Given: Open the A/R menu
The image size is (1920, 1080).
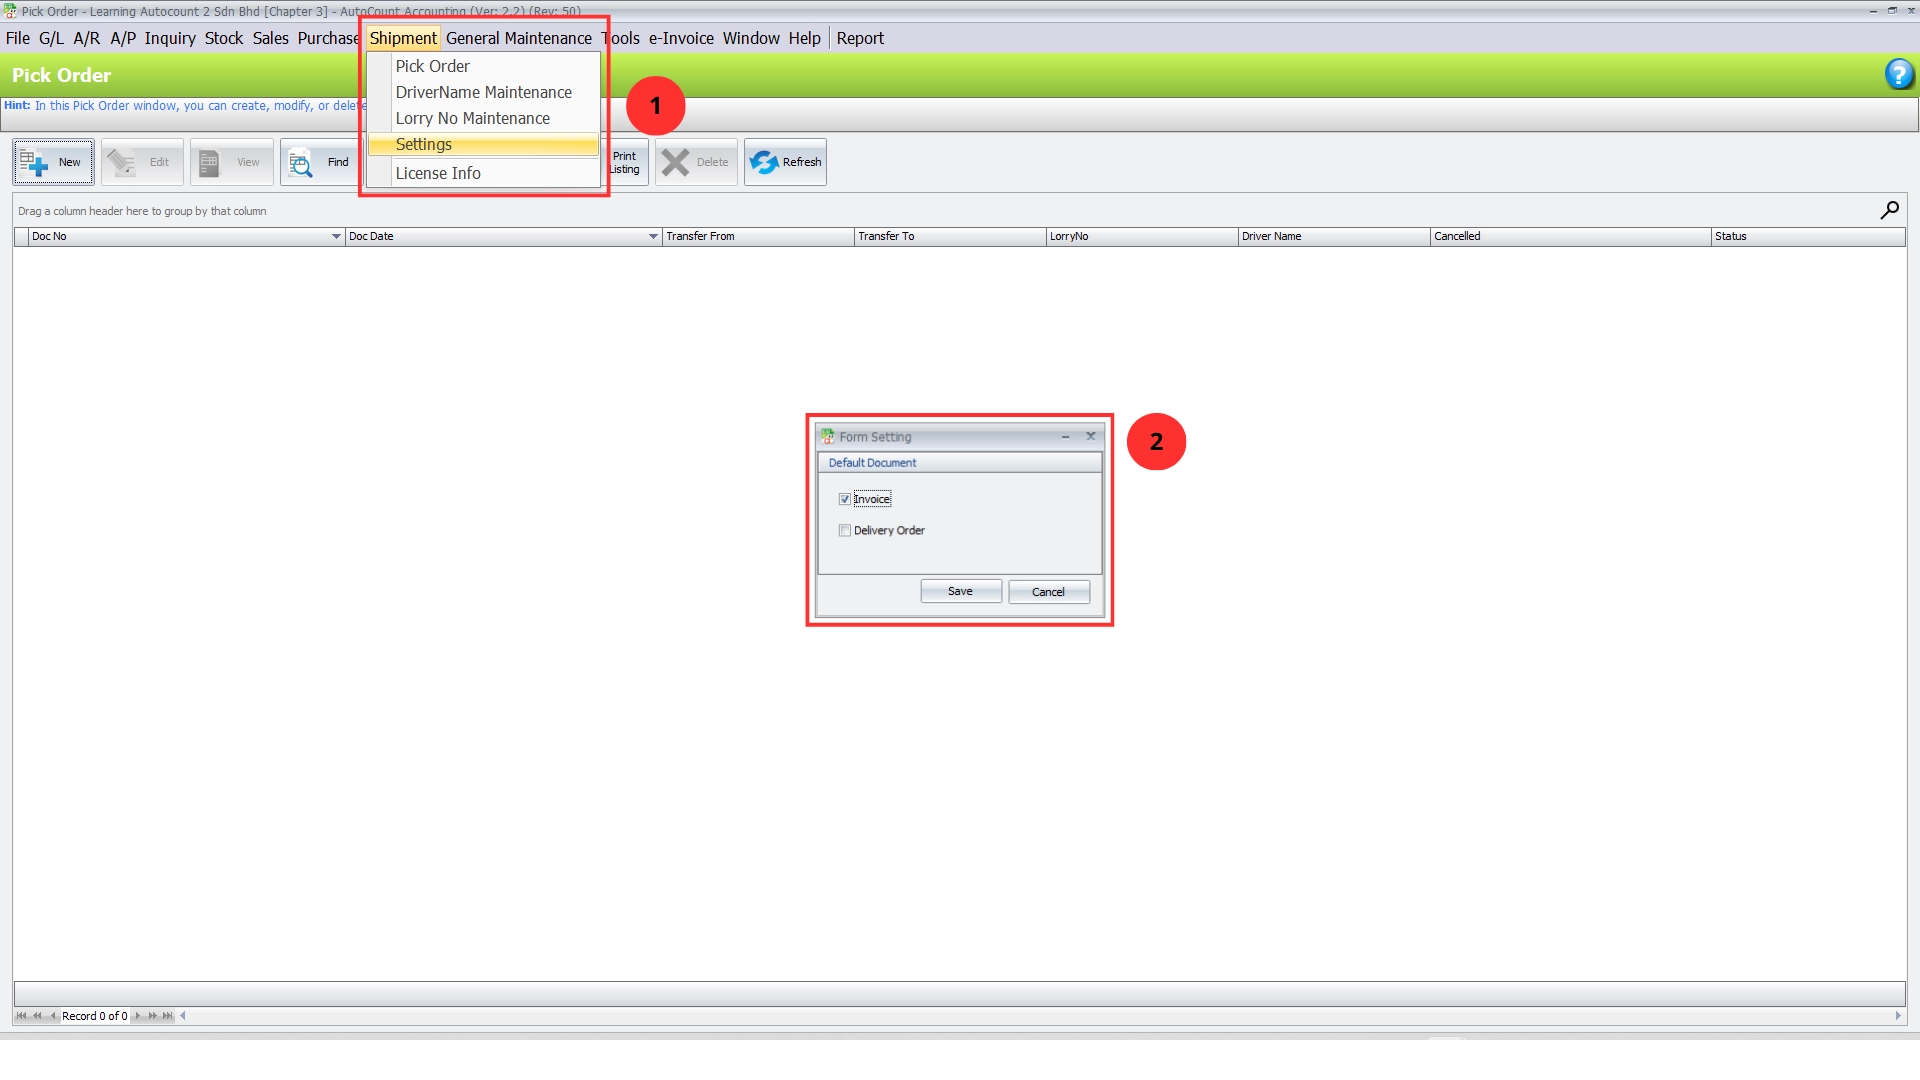Looking at the screenshot, I should (87, 38).
